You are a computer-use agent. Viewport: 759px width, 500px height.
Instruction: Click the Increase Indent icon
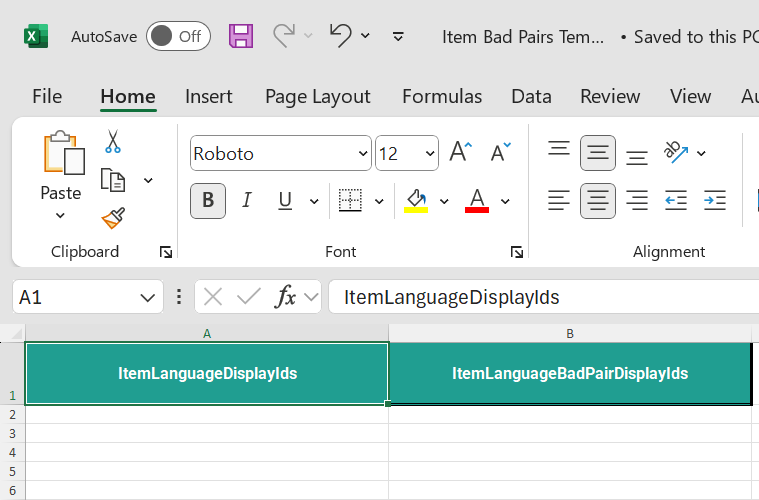click(714, 201)
